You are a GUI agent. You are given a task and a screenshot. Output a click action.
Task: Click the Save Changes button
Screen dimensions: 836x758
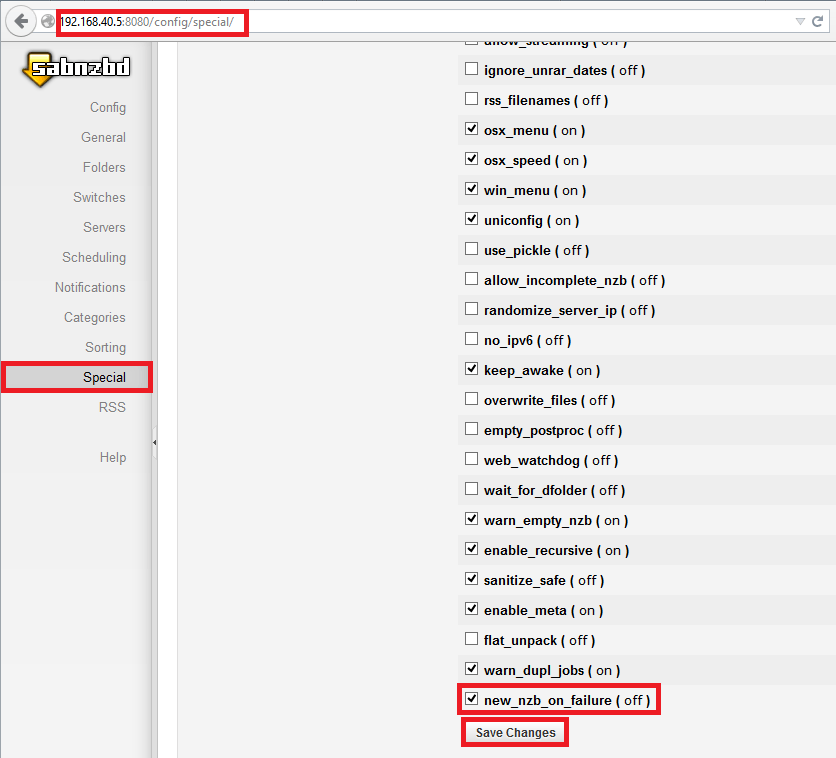pos(515,733)
